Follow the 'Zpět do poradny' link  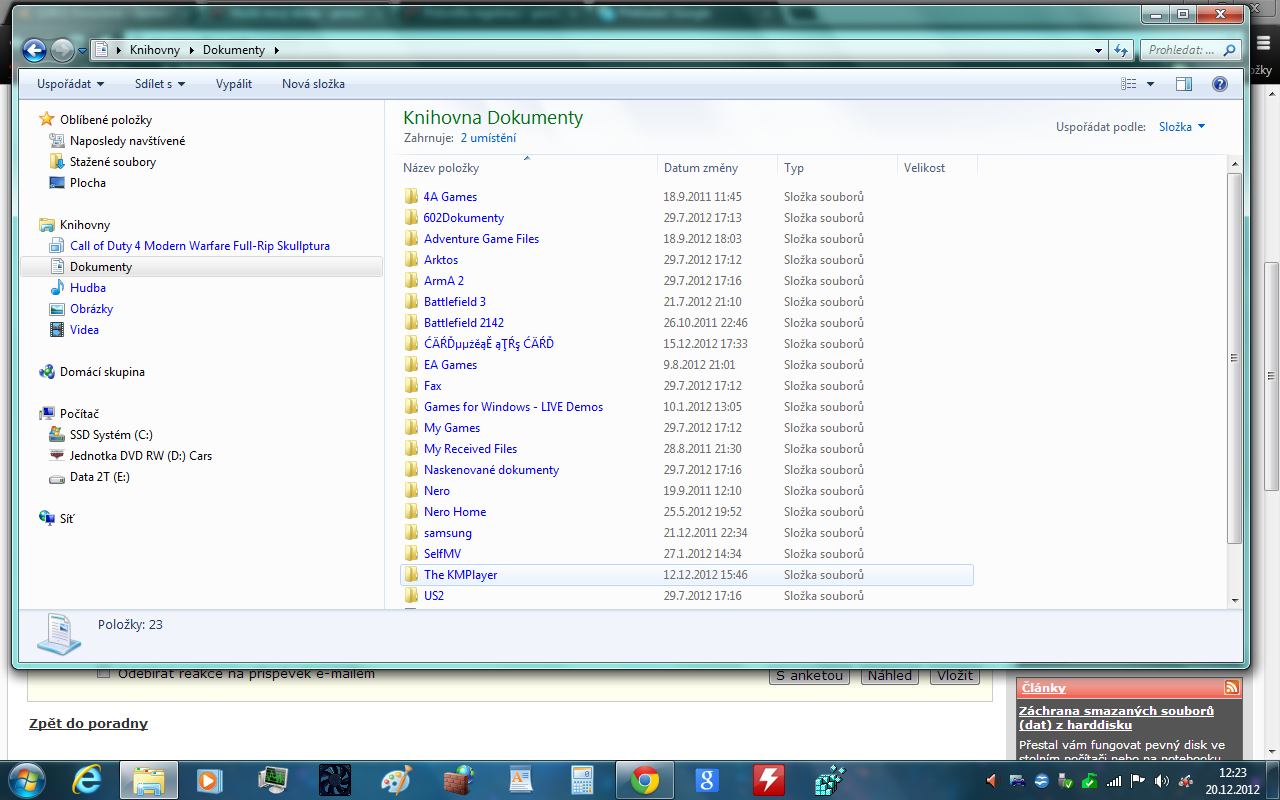(88, 723)
